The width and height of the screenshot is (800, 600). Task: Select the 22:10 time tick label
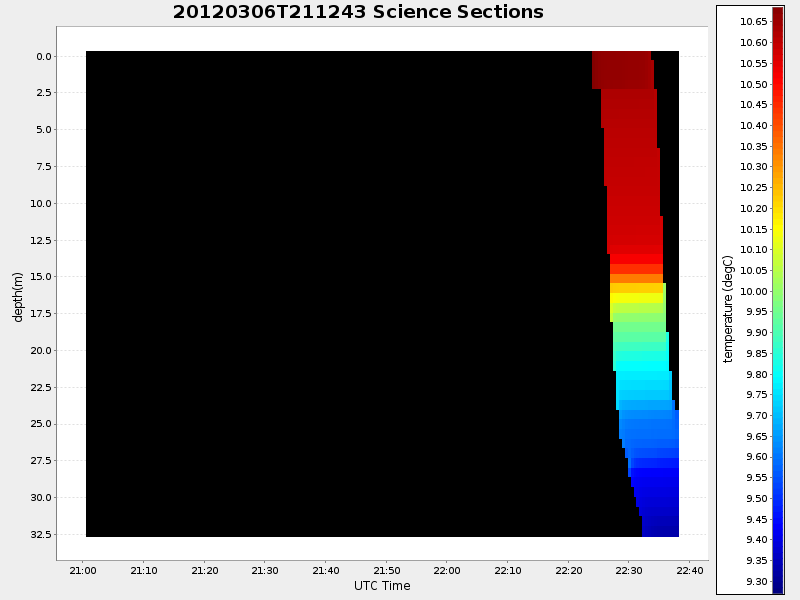tap(508, 570)
